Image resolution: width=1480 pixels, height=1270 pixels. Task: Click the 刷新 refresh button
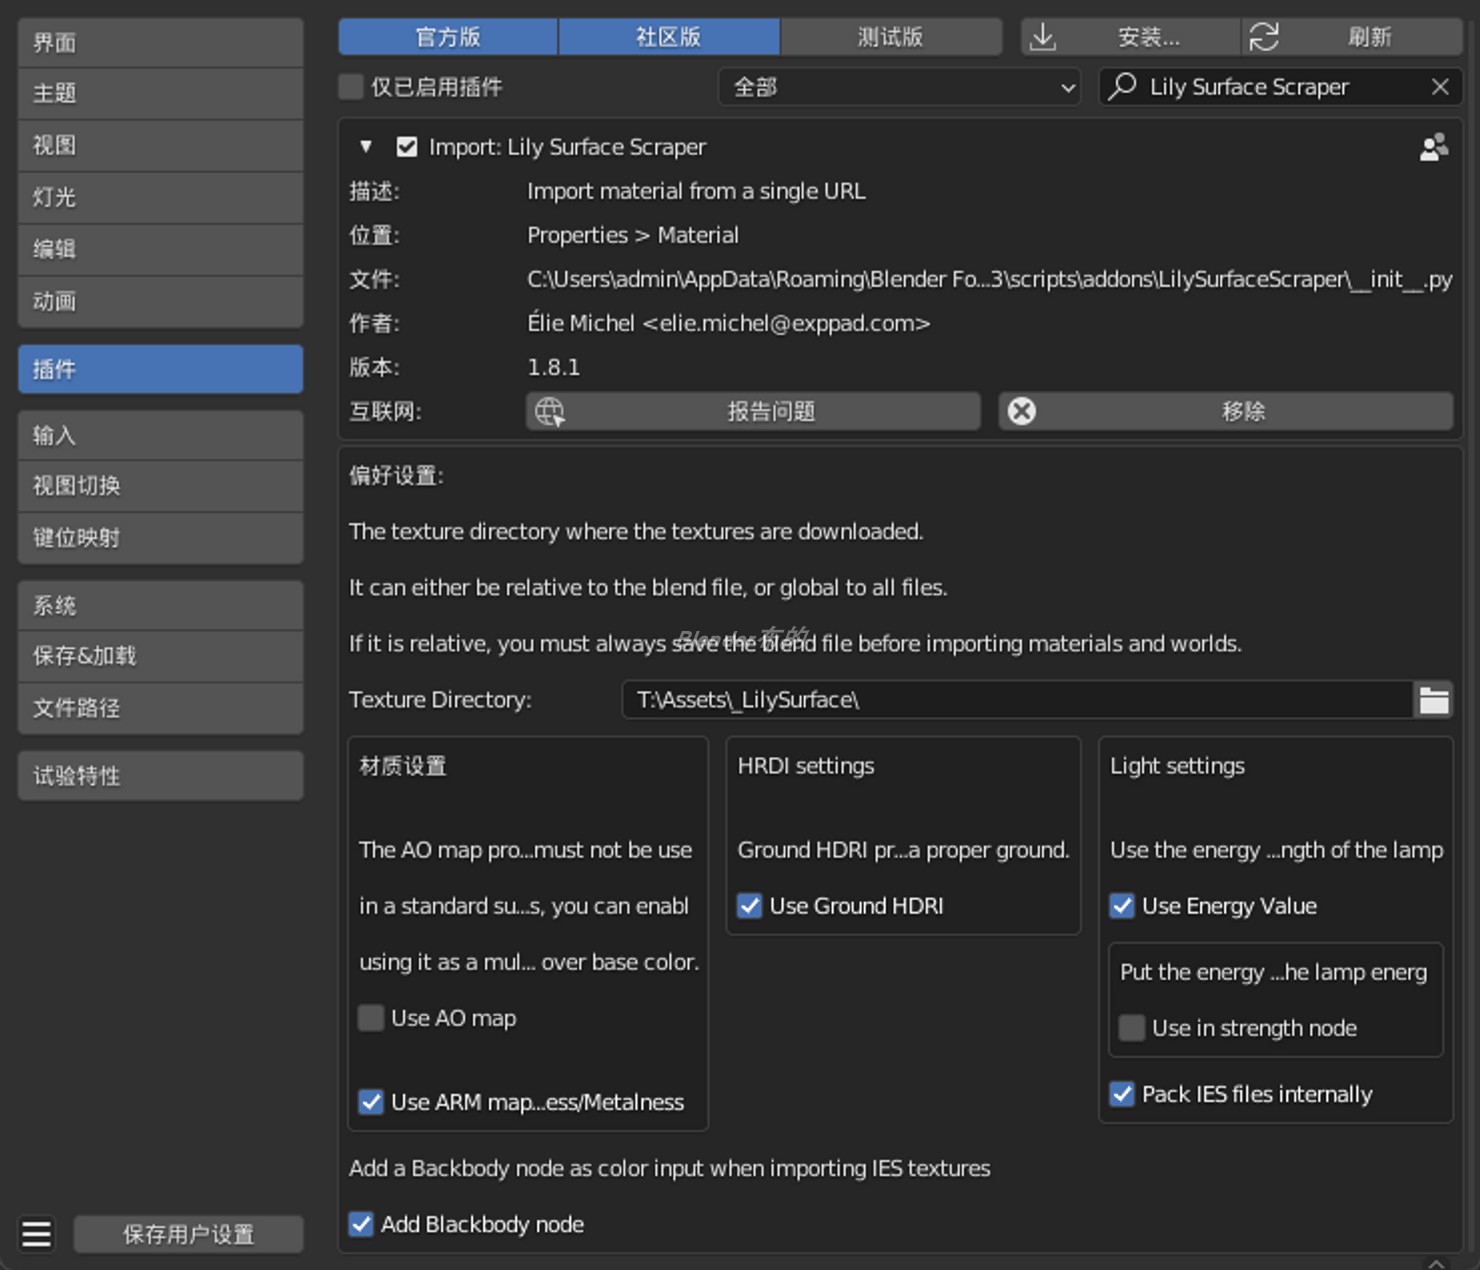(1352, 37)
